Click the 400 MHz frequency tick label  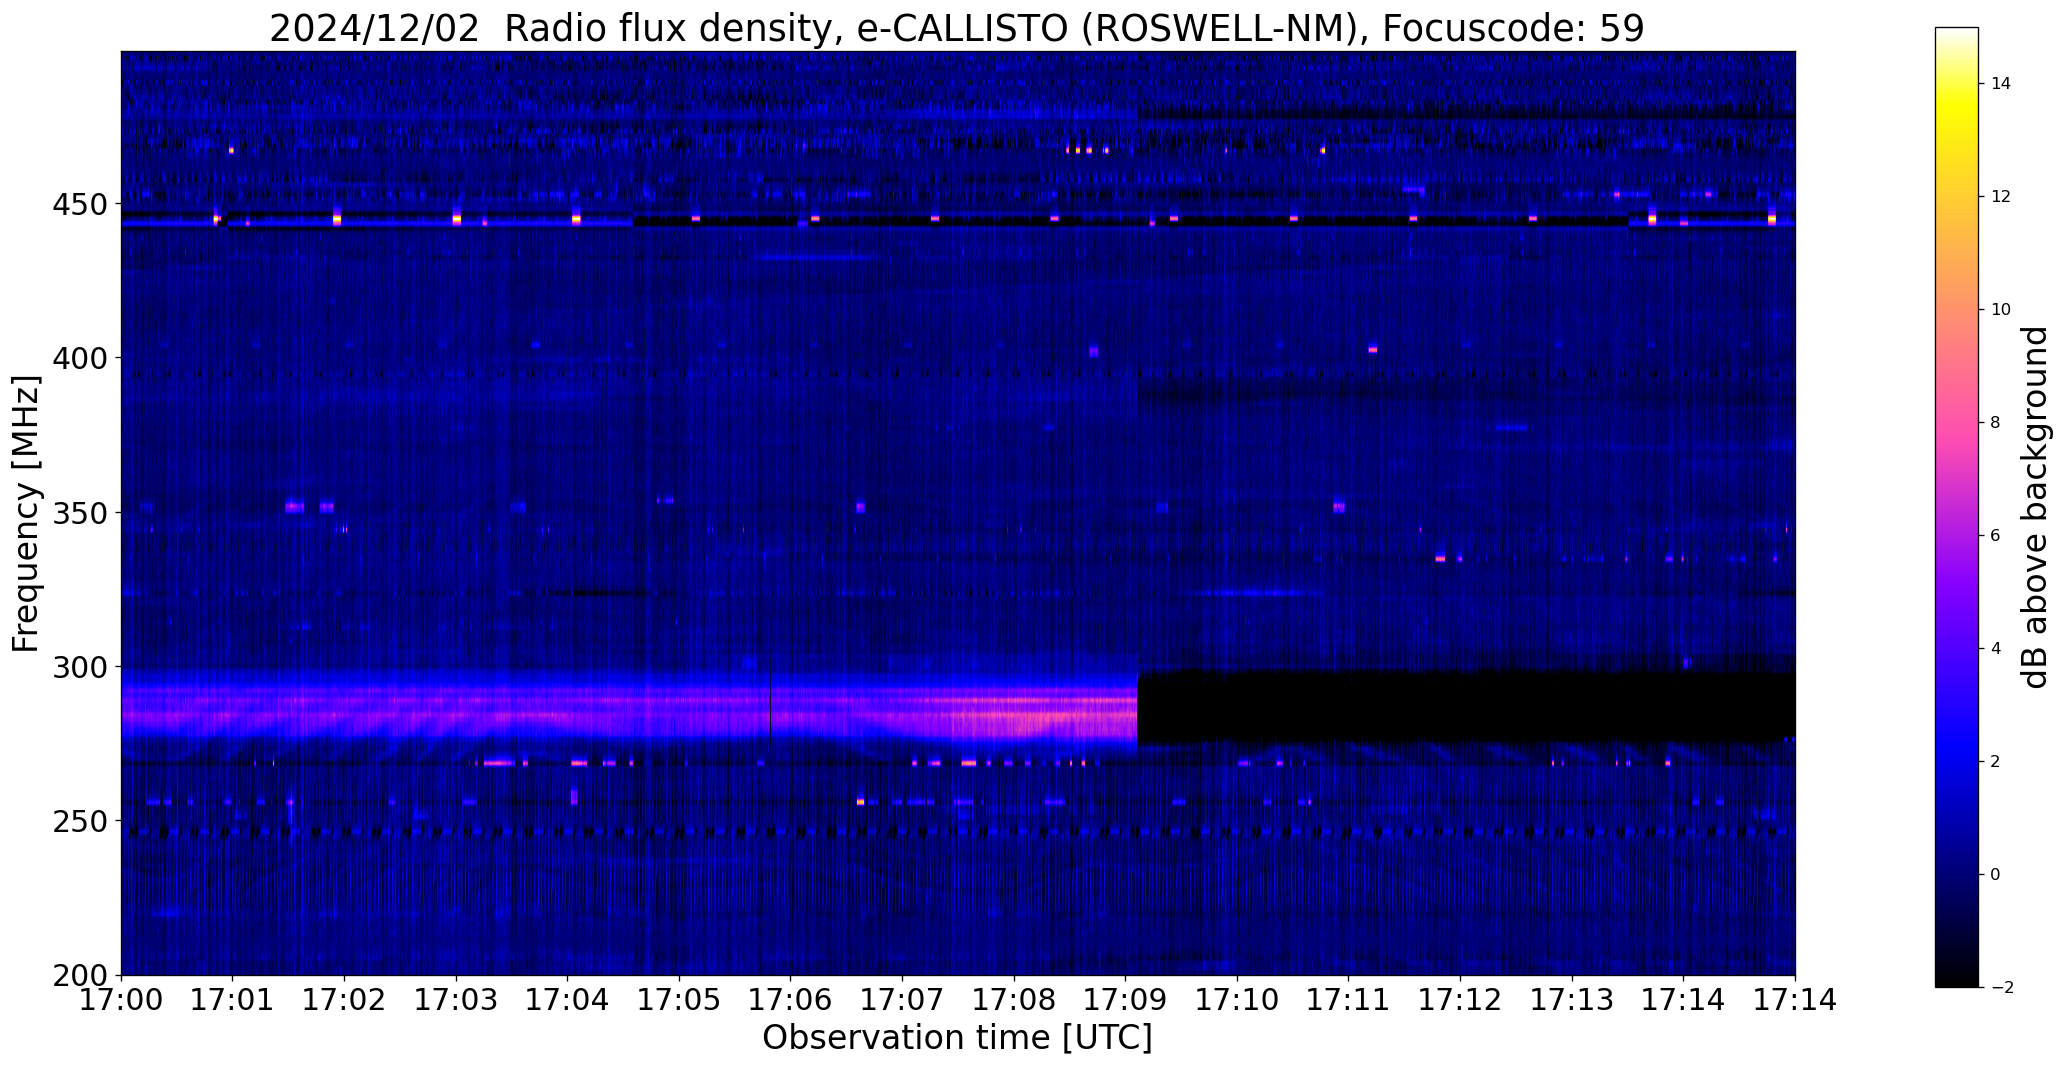tap(78, 358)
